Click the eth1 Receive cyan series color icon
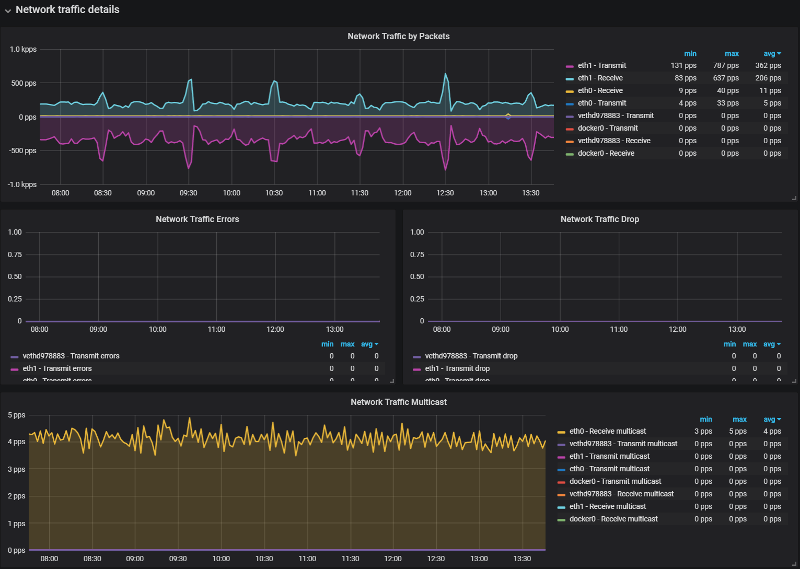 coord(570,78)
